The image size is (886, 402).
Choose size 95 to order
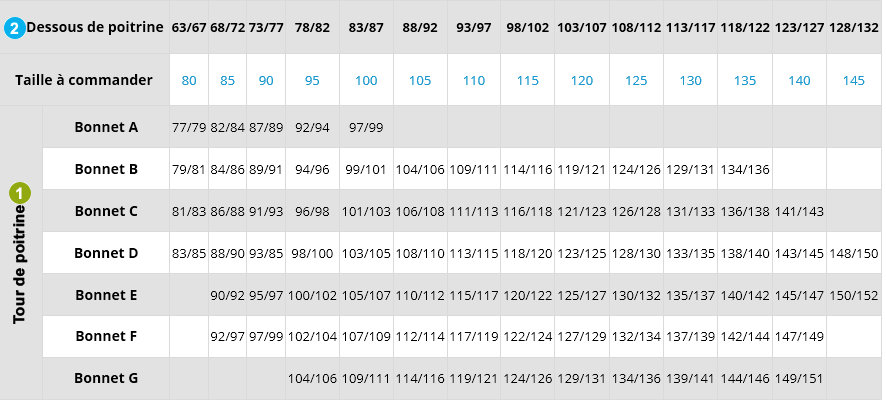[312, 81]
